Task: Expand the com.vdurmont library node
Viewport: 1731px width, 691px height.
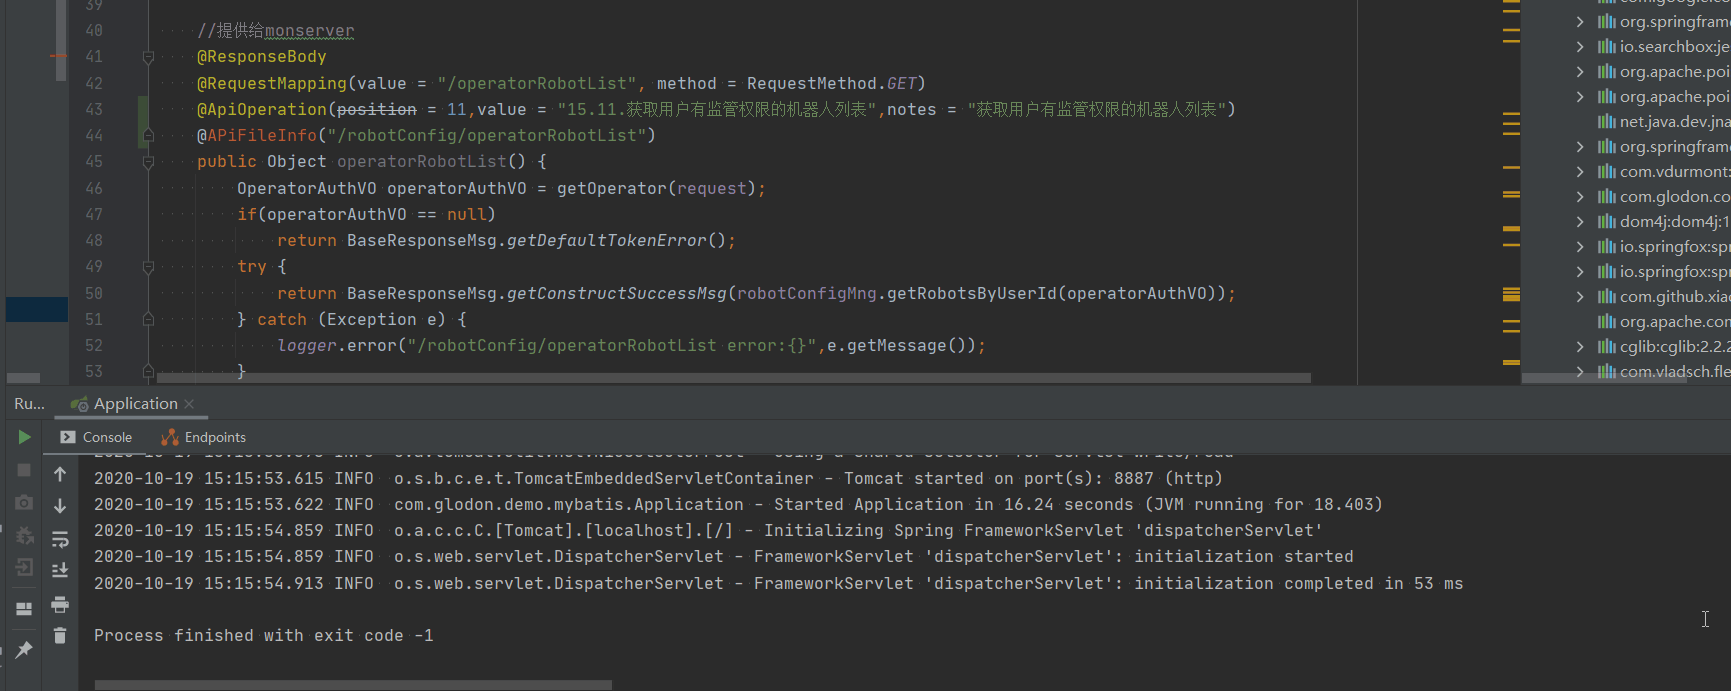Action: [1580, 172]
